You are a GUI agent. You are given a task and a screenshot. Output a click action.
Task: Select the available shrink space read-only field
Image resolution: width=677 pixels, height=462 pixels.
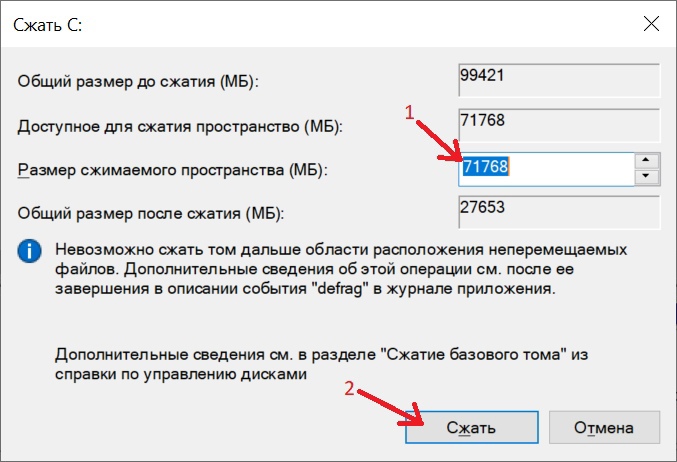556,124
